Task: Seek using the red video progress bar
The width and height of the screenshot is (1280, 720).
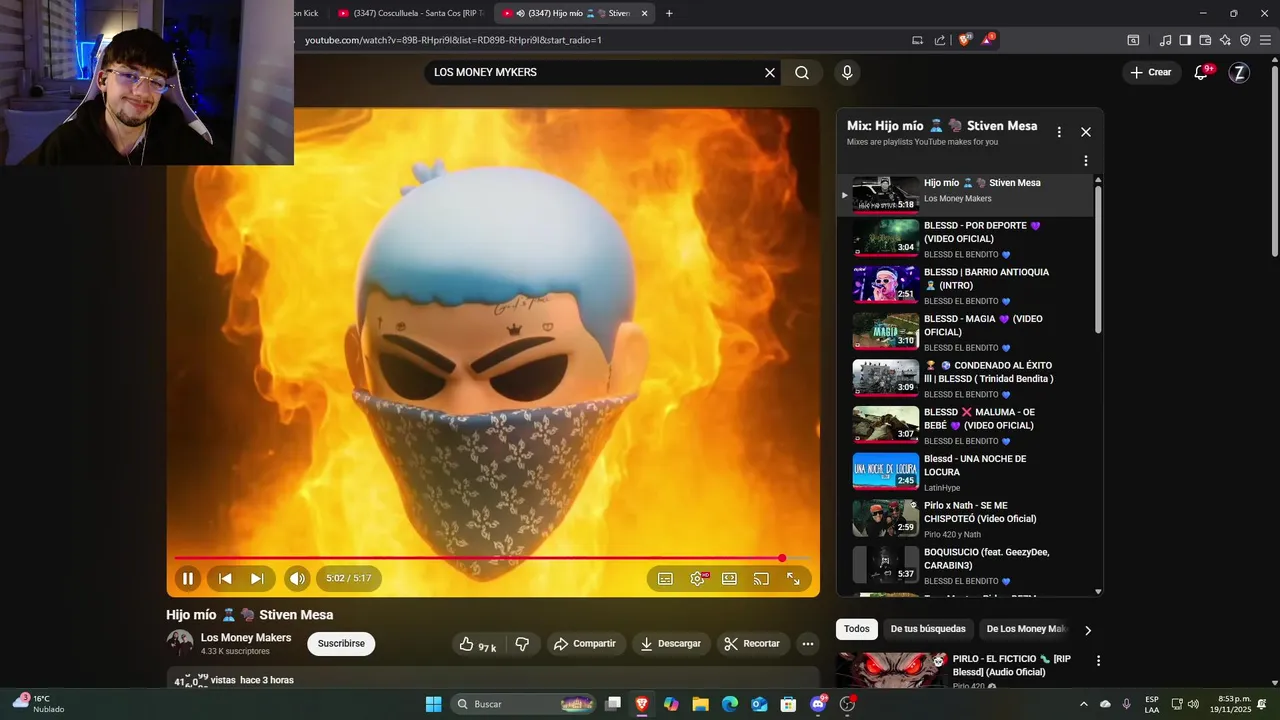Action: click(x=492, y=558)
